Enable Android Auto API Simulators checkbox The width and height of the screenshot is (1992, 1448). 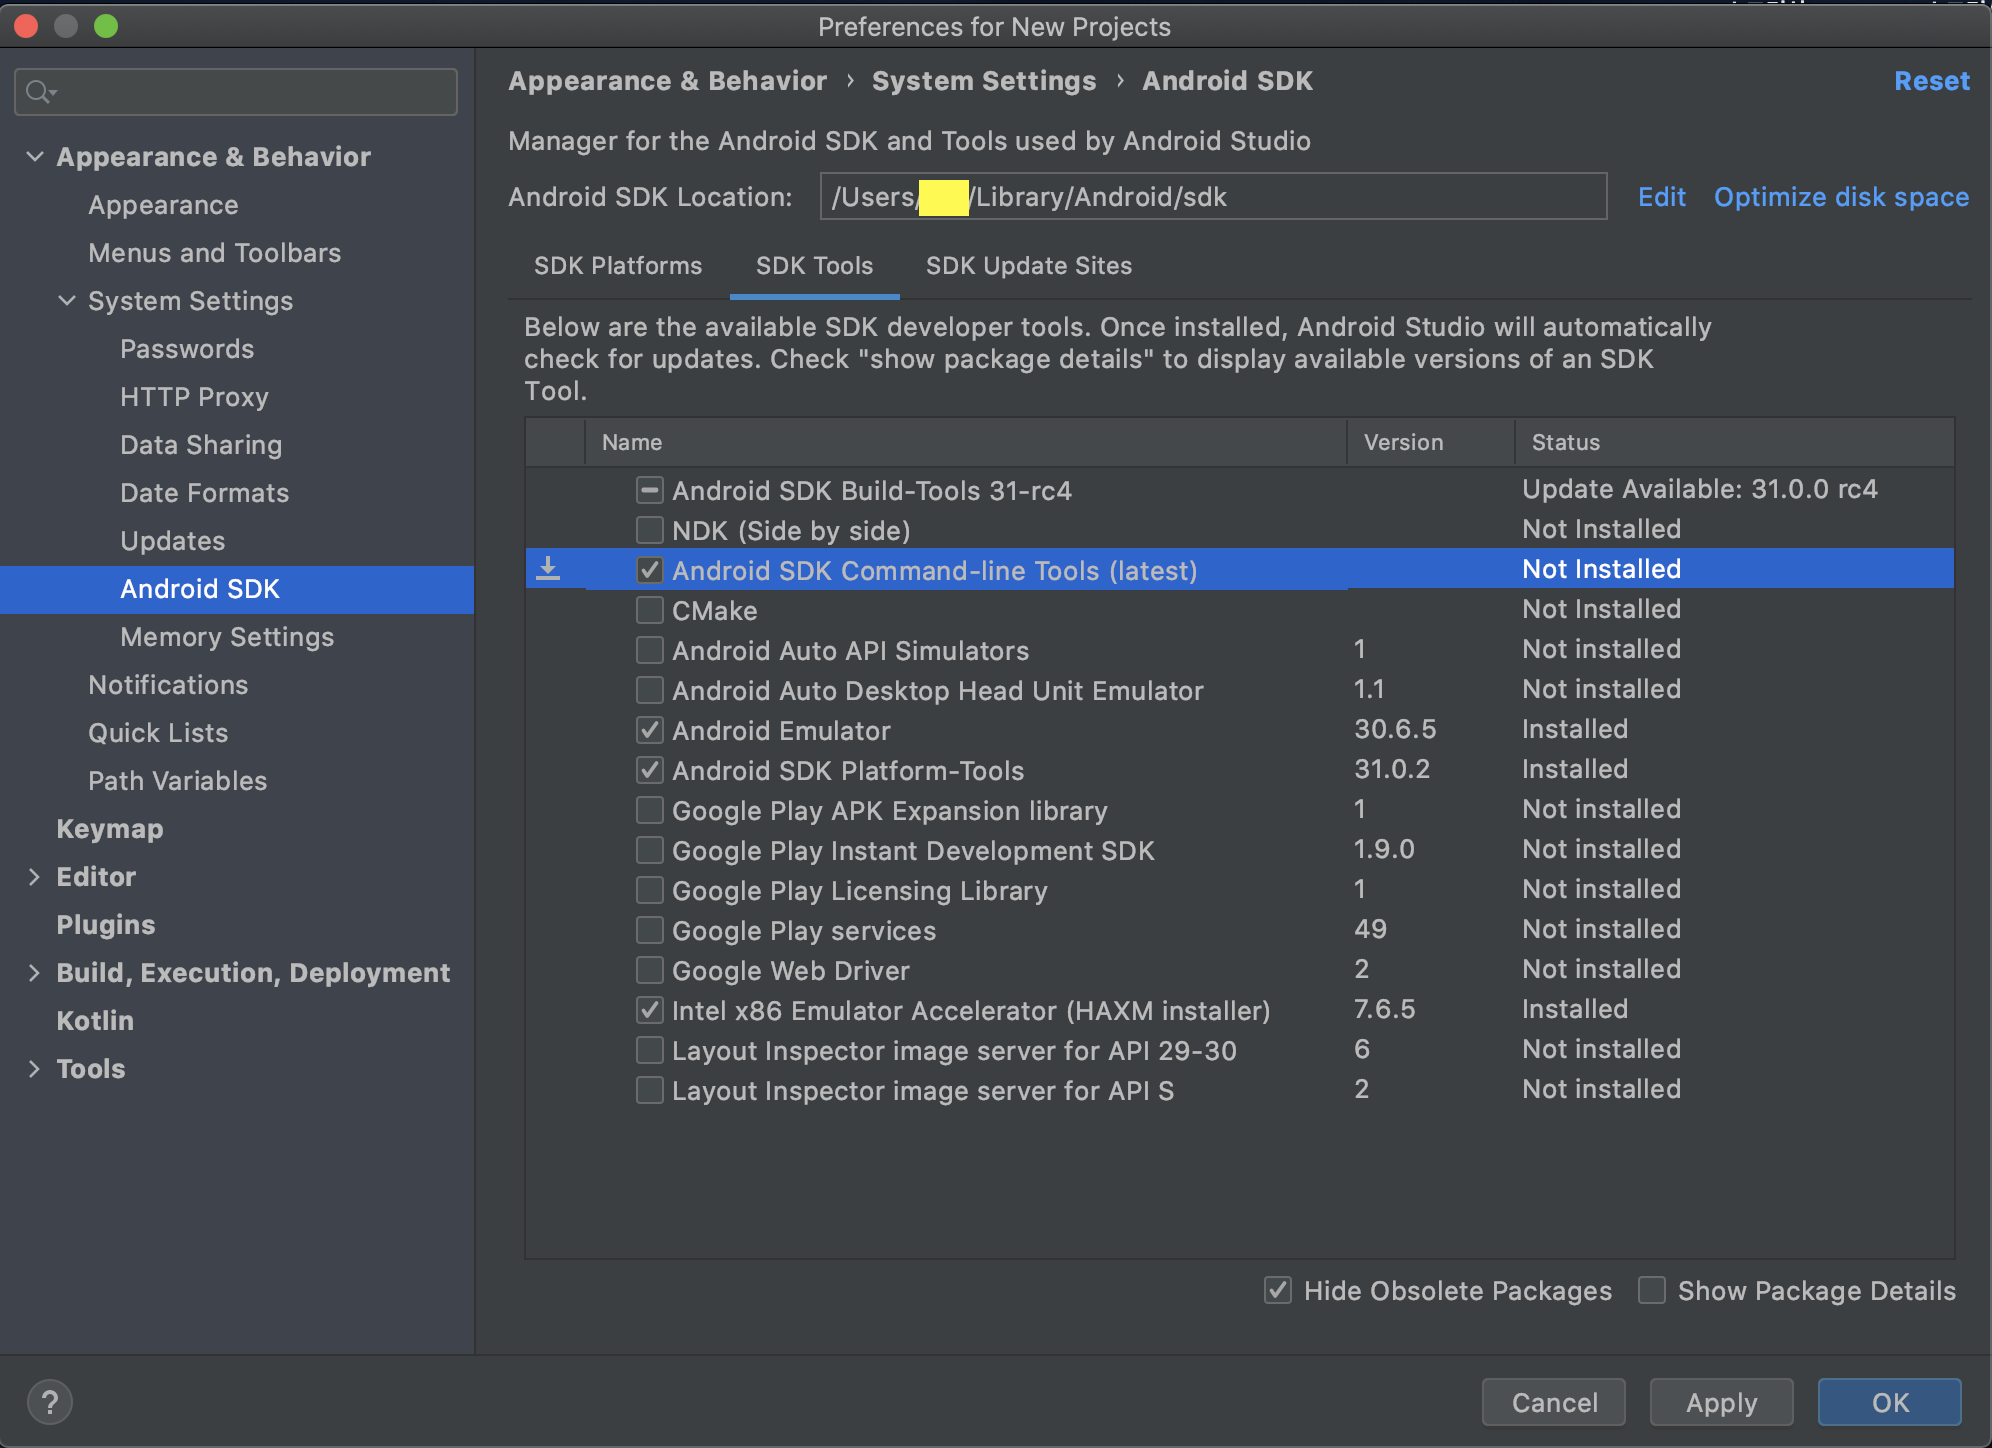[650, 650]
